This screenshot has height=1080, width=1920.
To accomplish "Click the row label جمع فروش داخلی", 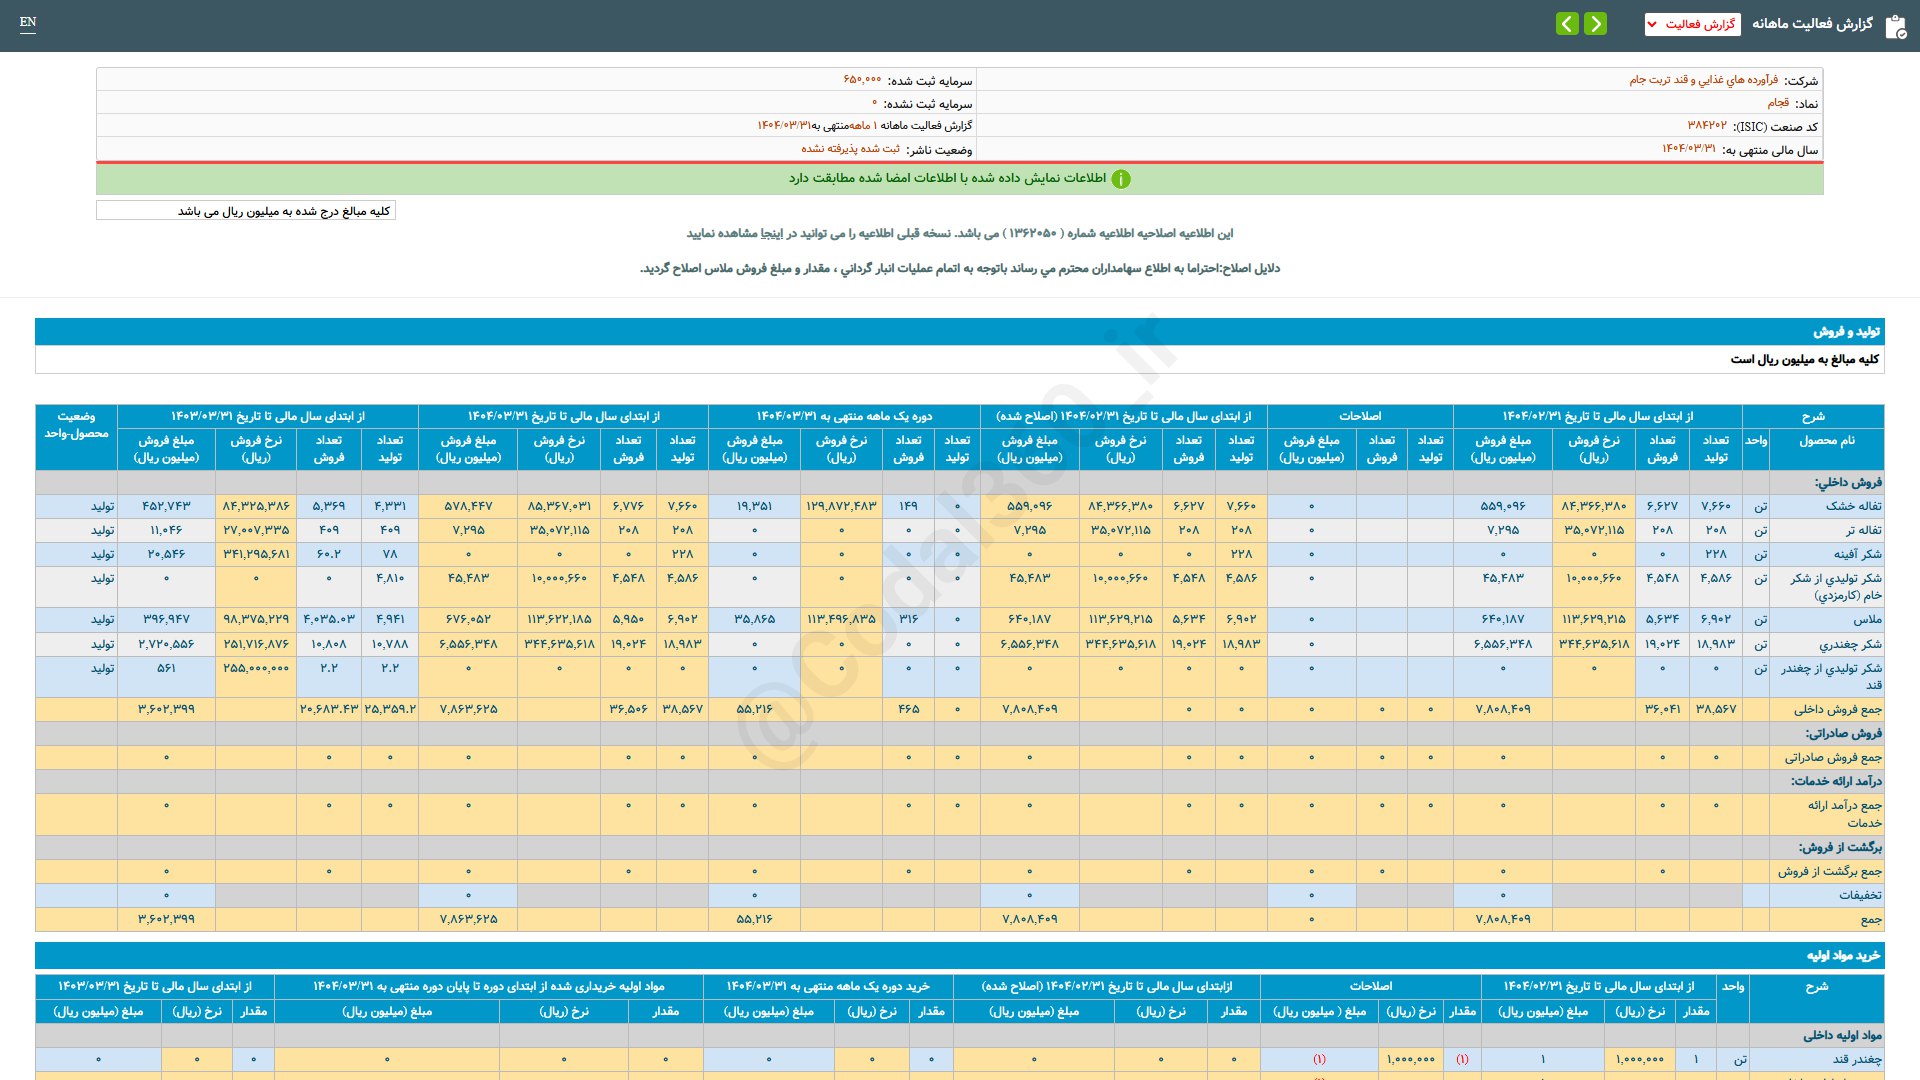I will point(1838,709).
